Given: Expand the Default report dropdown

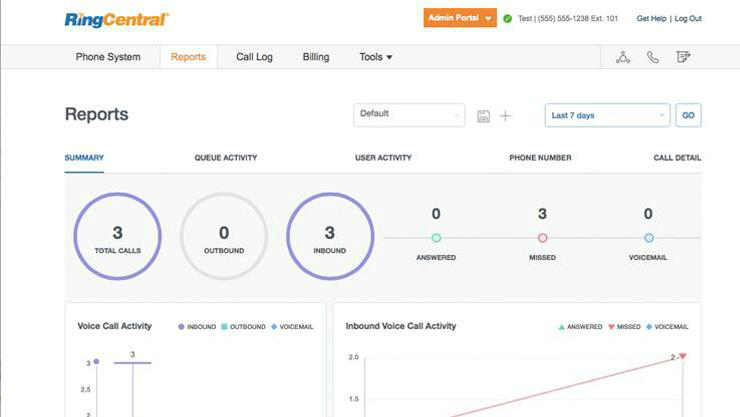Looking at the screenshot, I should point(409,114).
